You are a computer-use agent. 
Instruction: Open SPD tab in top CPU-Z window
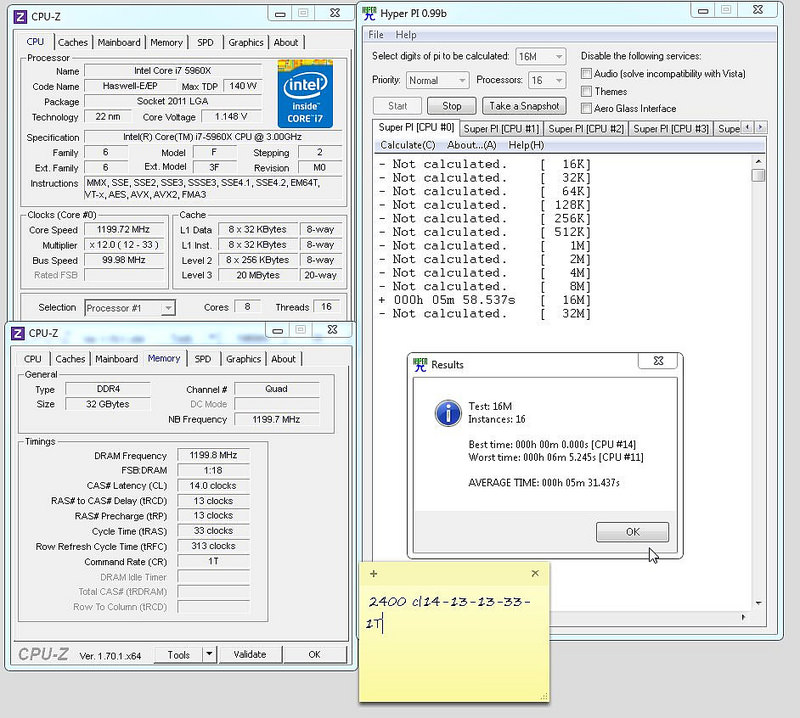pyautogui.click(x=205, y=42)
